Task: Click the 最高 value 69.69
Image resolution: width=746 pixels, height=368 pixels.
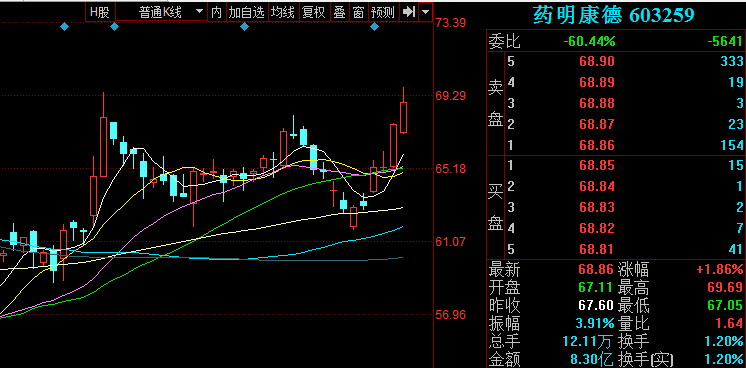Action: point(725,288)
